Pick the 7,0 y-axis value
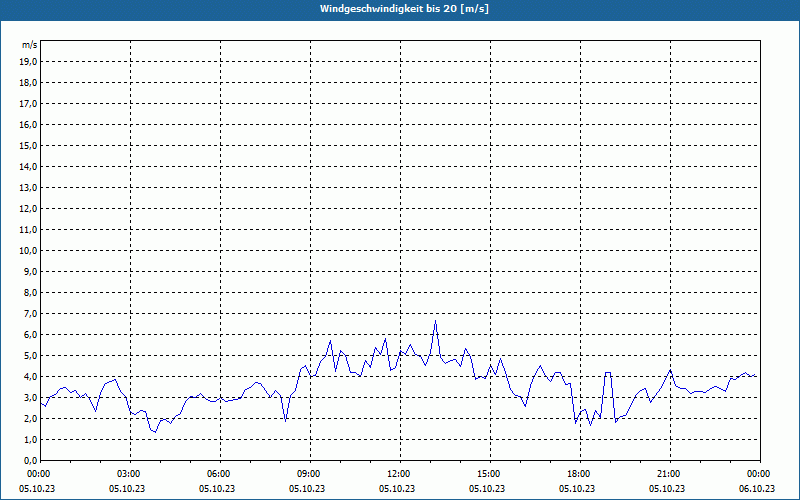800x500 pixels. point(30,313)
